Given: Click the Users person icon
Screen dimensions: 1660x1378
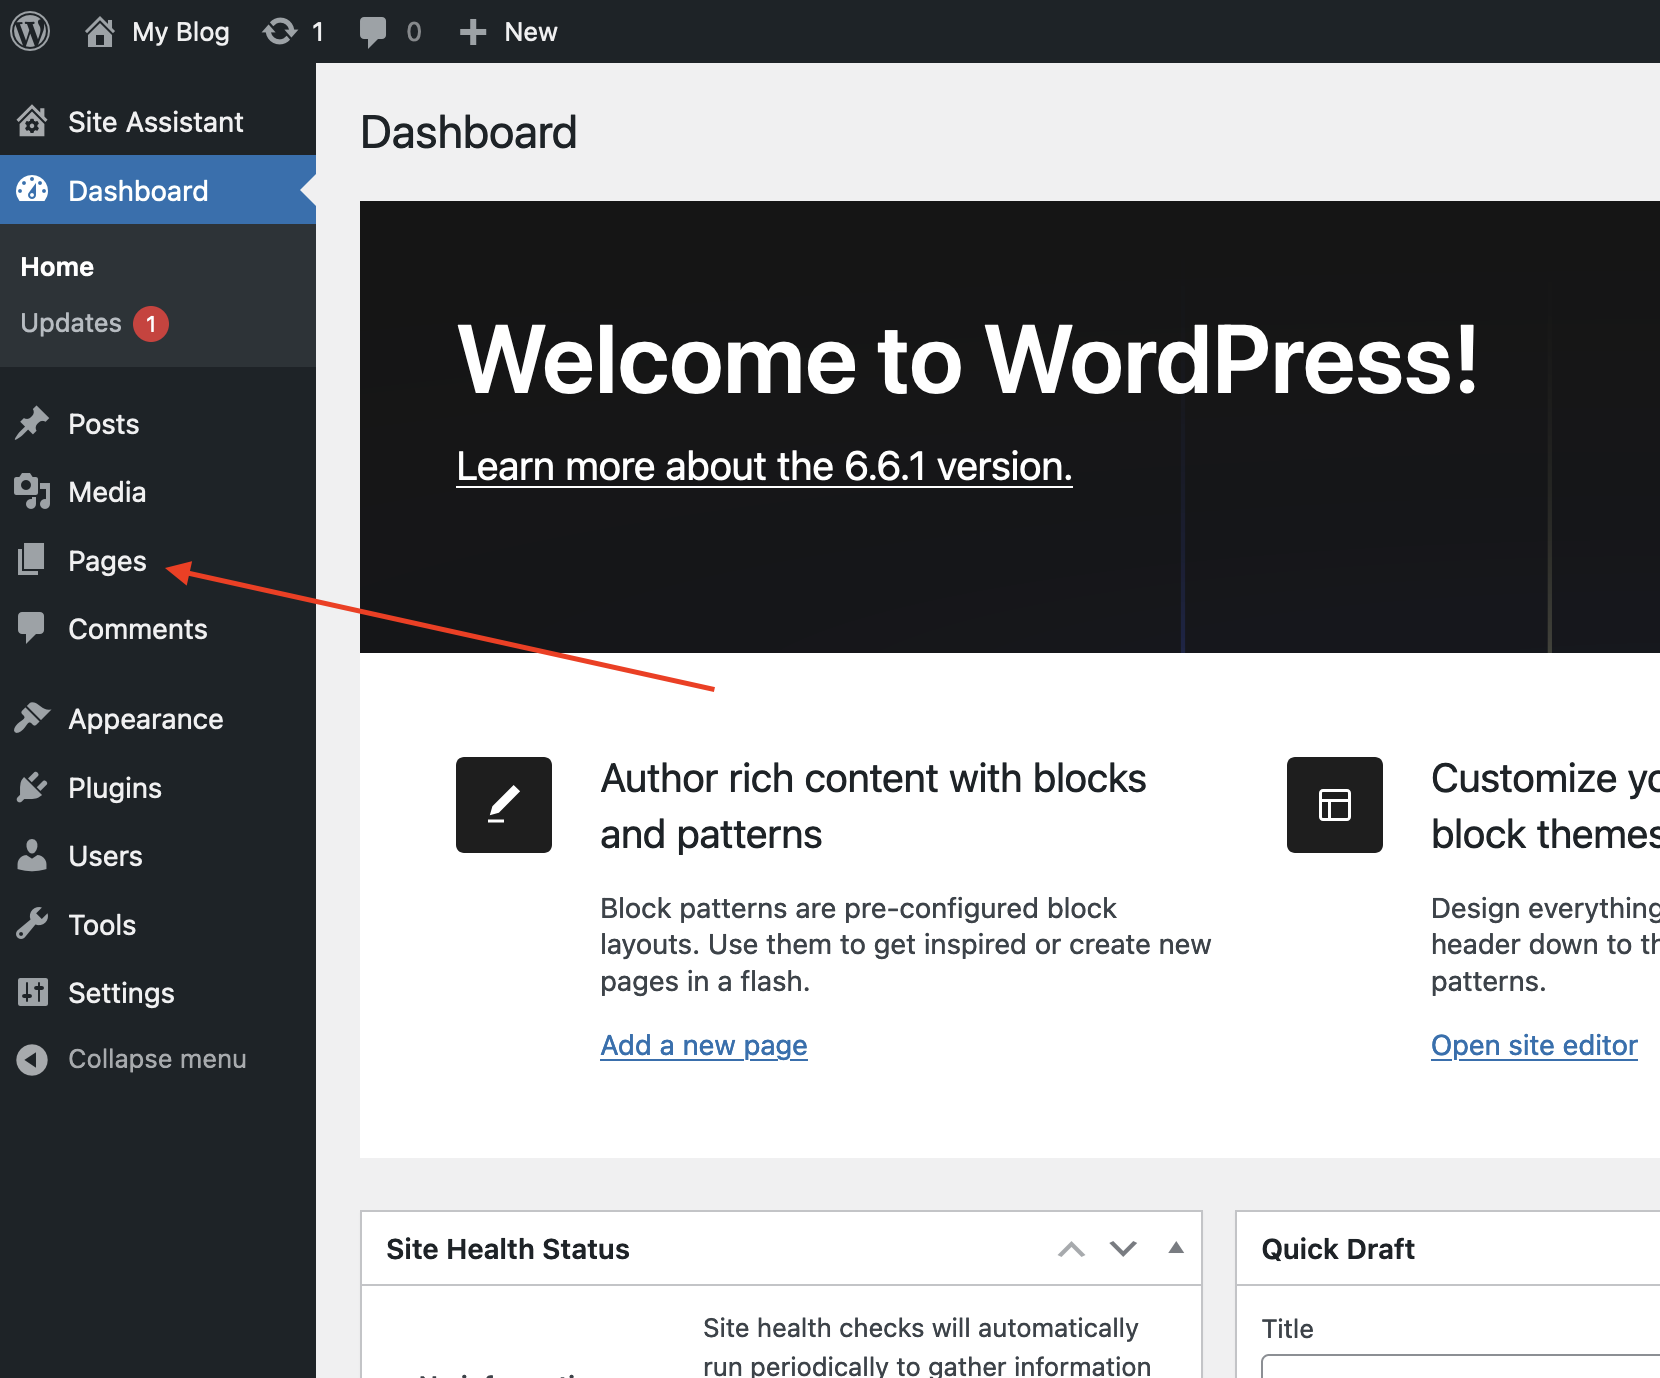Looking at the screenshot, I should coord(32,855).
